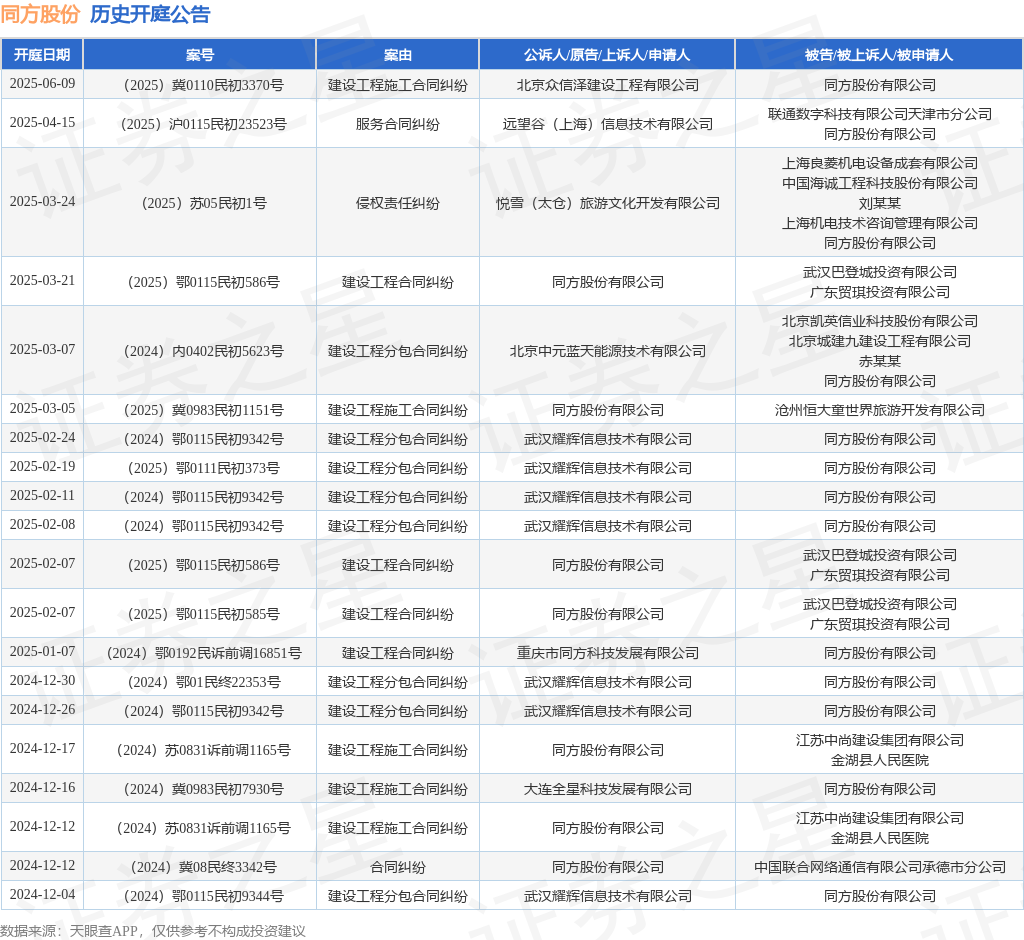This screenshot has width=1024, height=940.
Task: Select the 服务合同纠纷 cause cell
Action: point(398,124)
